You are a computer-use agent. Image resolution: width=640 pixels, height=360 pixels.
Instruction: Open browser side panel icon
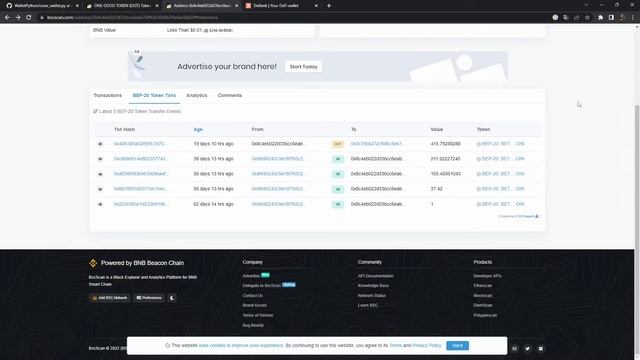(x=611, y=18)
